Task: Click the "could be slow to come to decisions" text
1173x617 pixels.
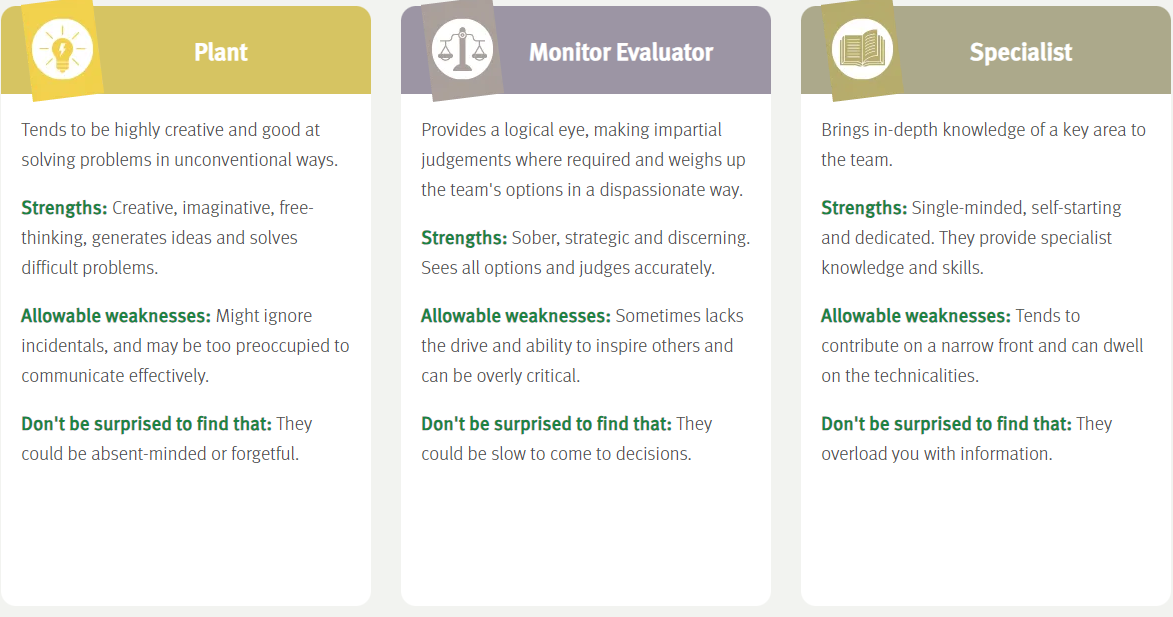Action: click(x=556, y=454)
